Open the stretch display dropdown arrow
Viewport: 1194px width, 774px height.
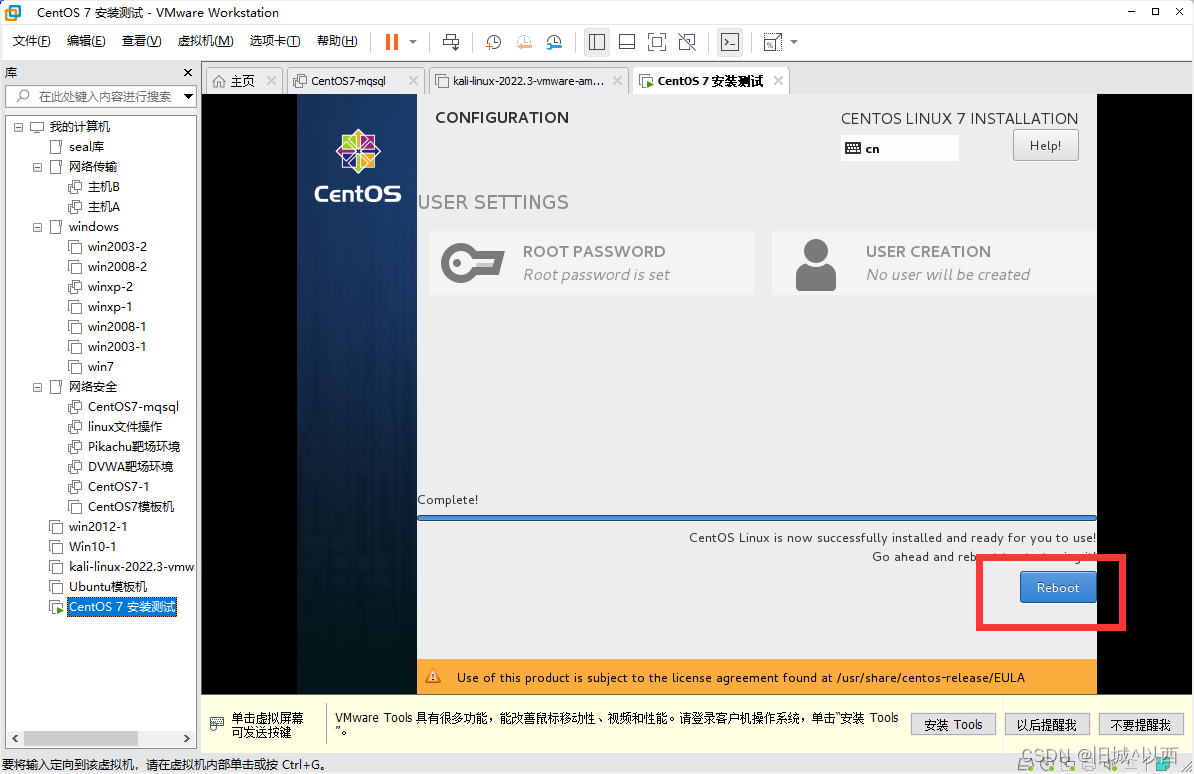coord(793,42)
